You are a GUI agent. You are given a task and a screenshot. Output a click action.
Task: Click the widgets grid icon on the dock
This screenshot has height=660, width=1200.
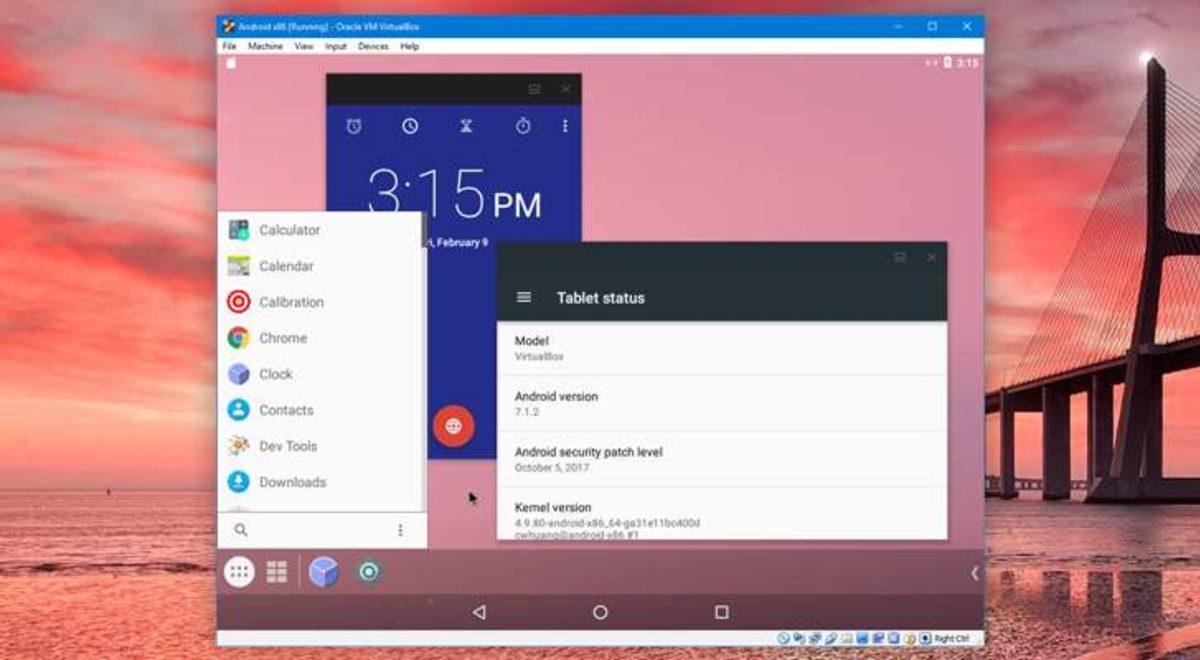tap(277, 572)
